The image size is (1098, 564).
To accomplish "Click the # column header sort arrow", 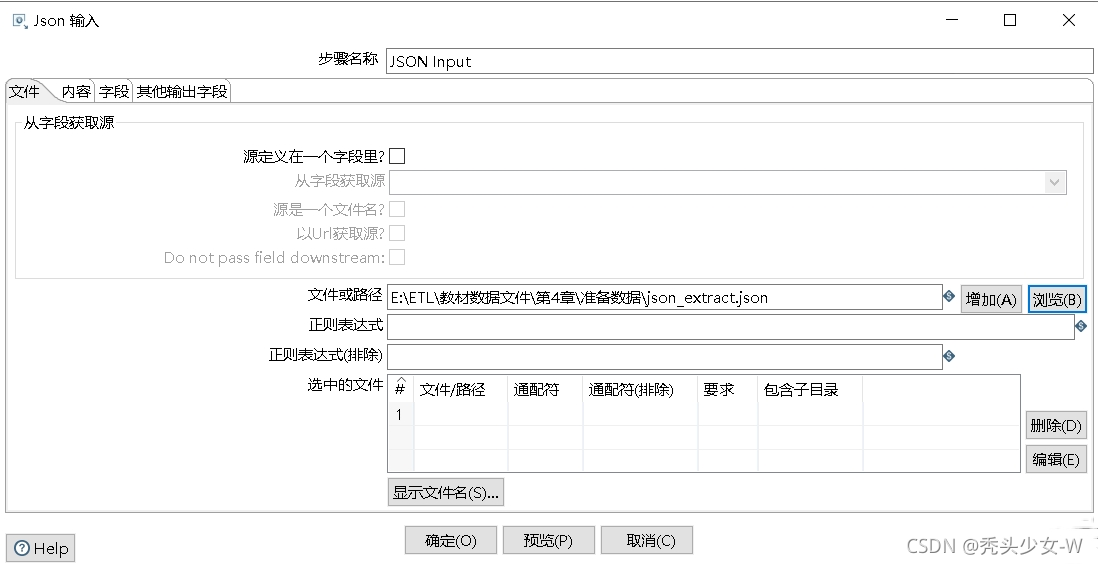I will 401,381.
